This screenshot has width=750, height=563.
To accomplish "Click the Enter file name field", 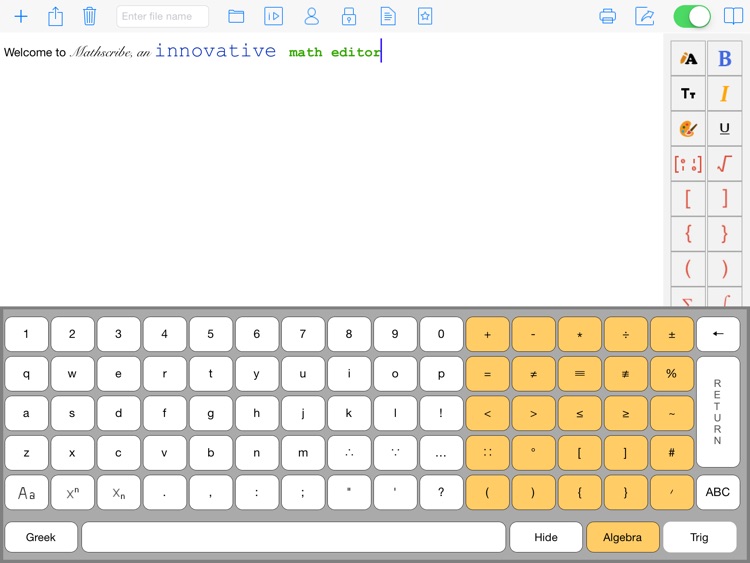I will (x=163, y=16).
